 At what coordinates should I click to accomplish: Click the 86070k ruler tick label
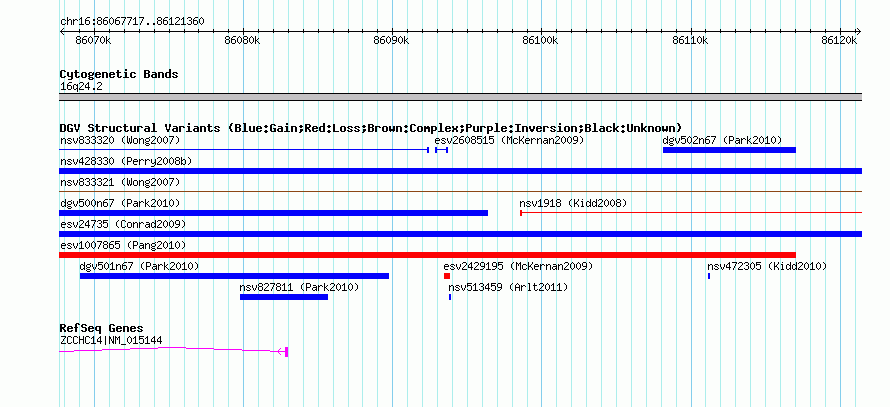93,41
